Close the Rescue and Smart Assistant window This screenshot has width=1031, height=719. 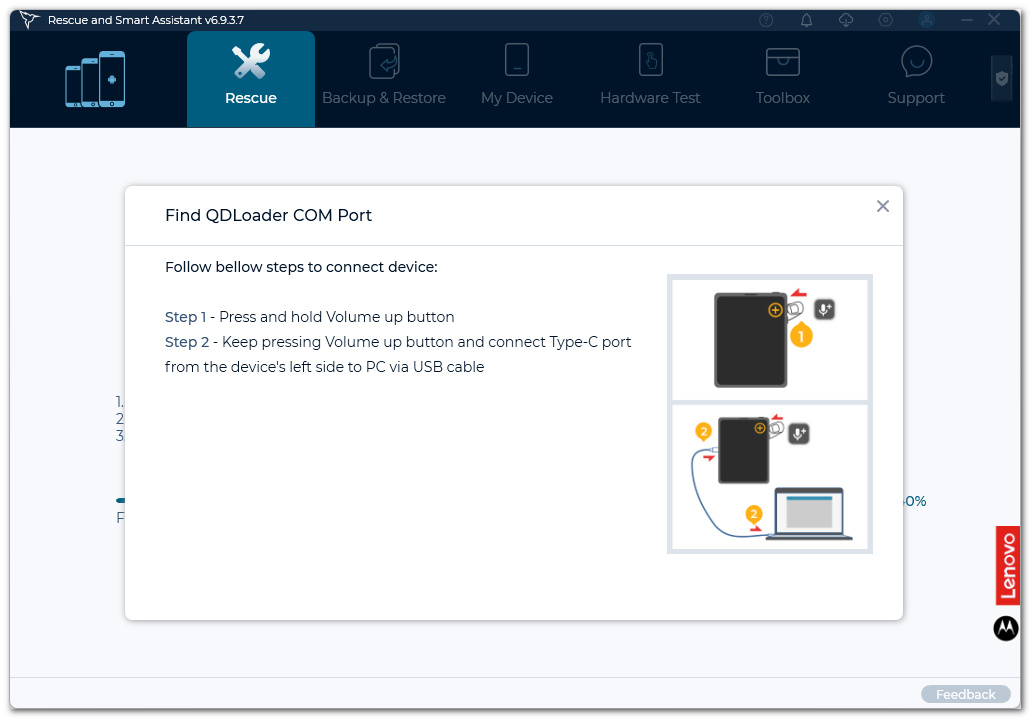[x=994, y=20]
